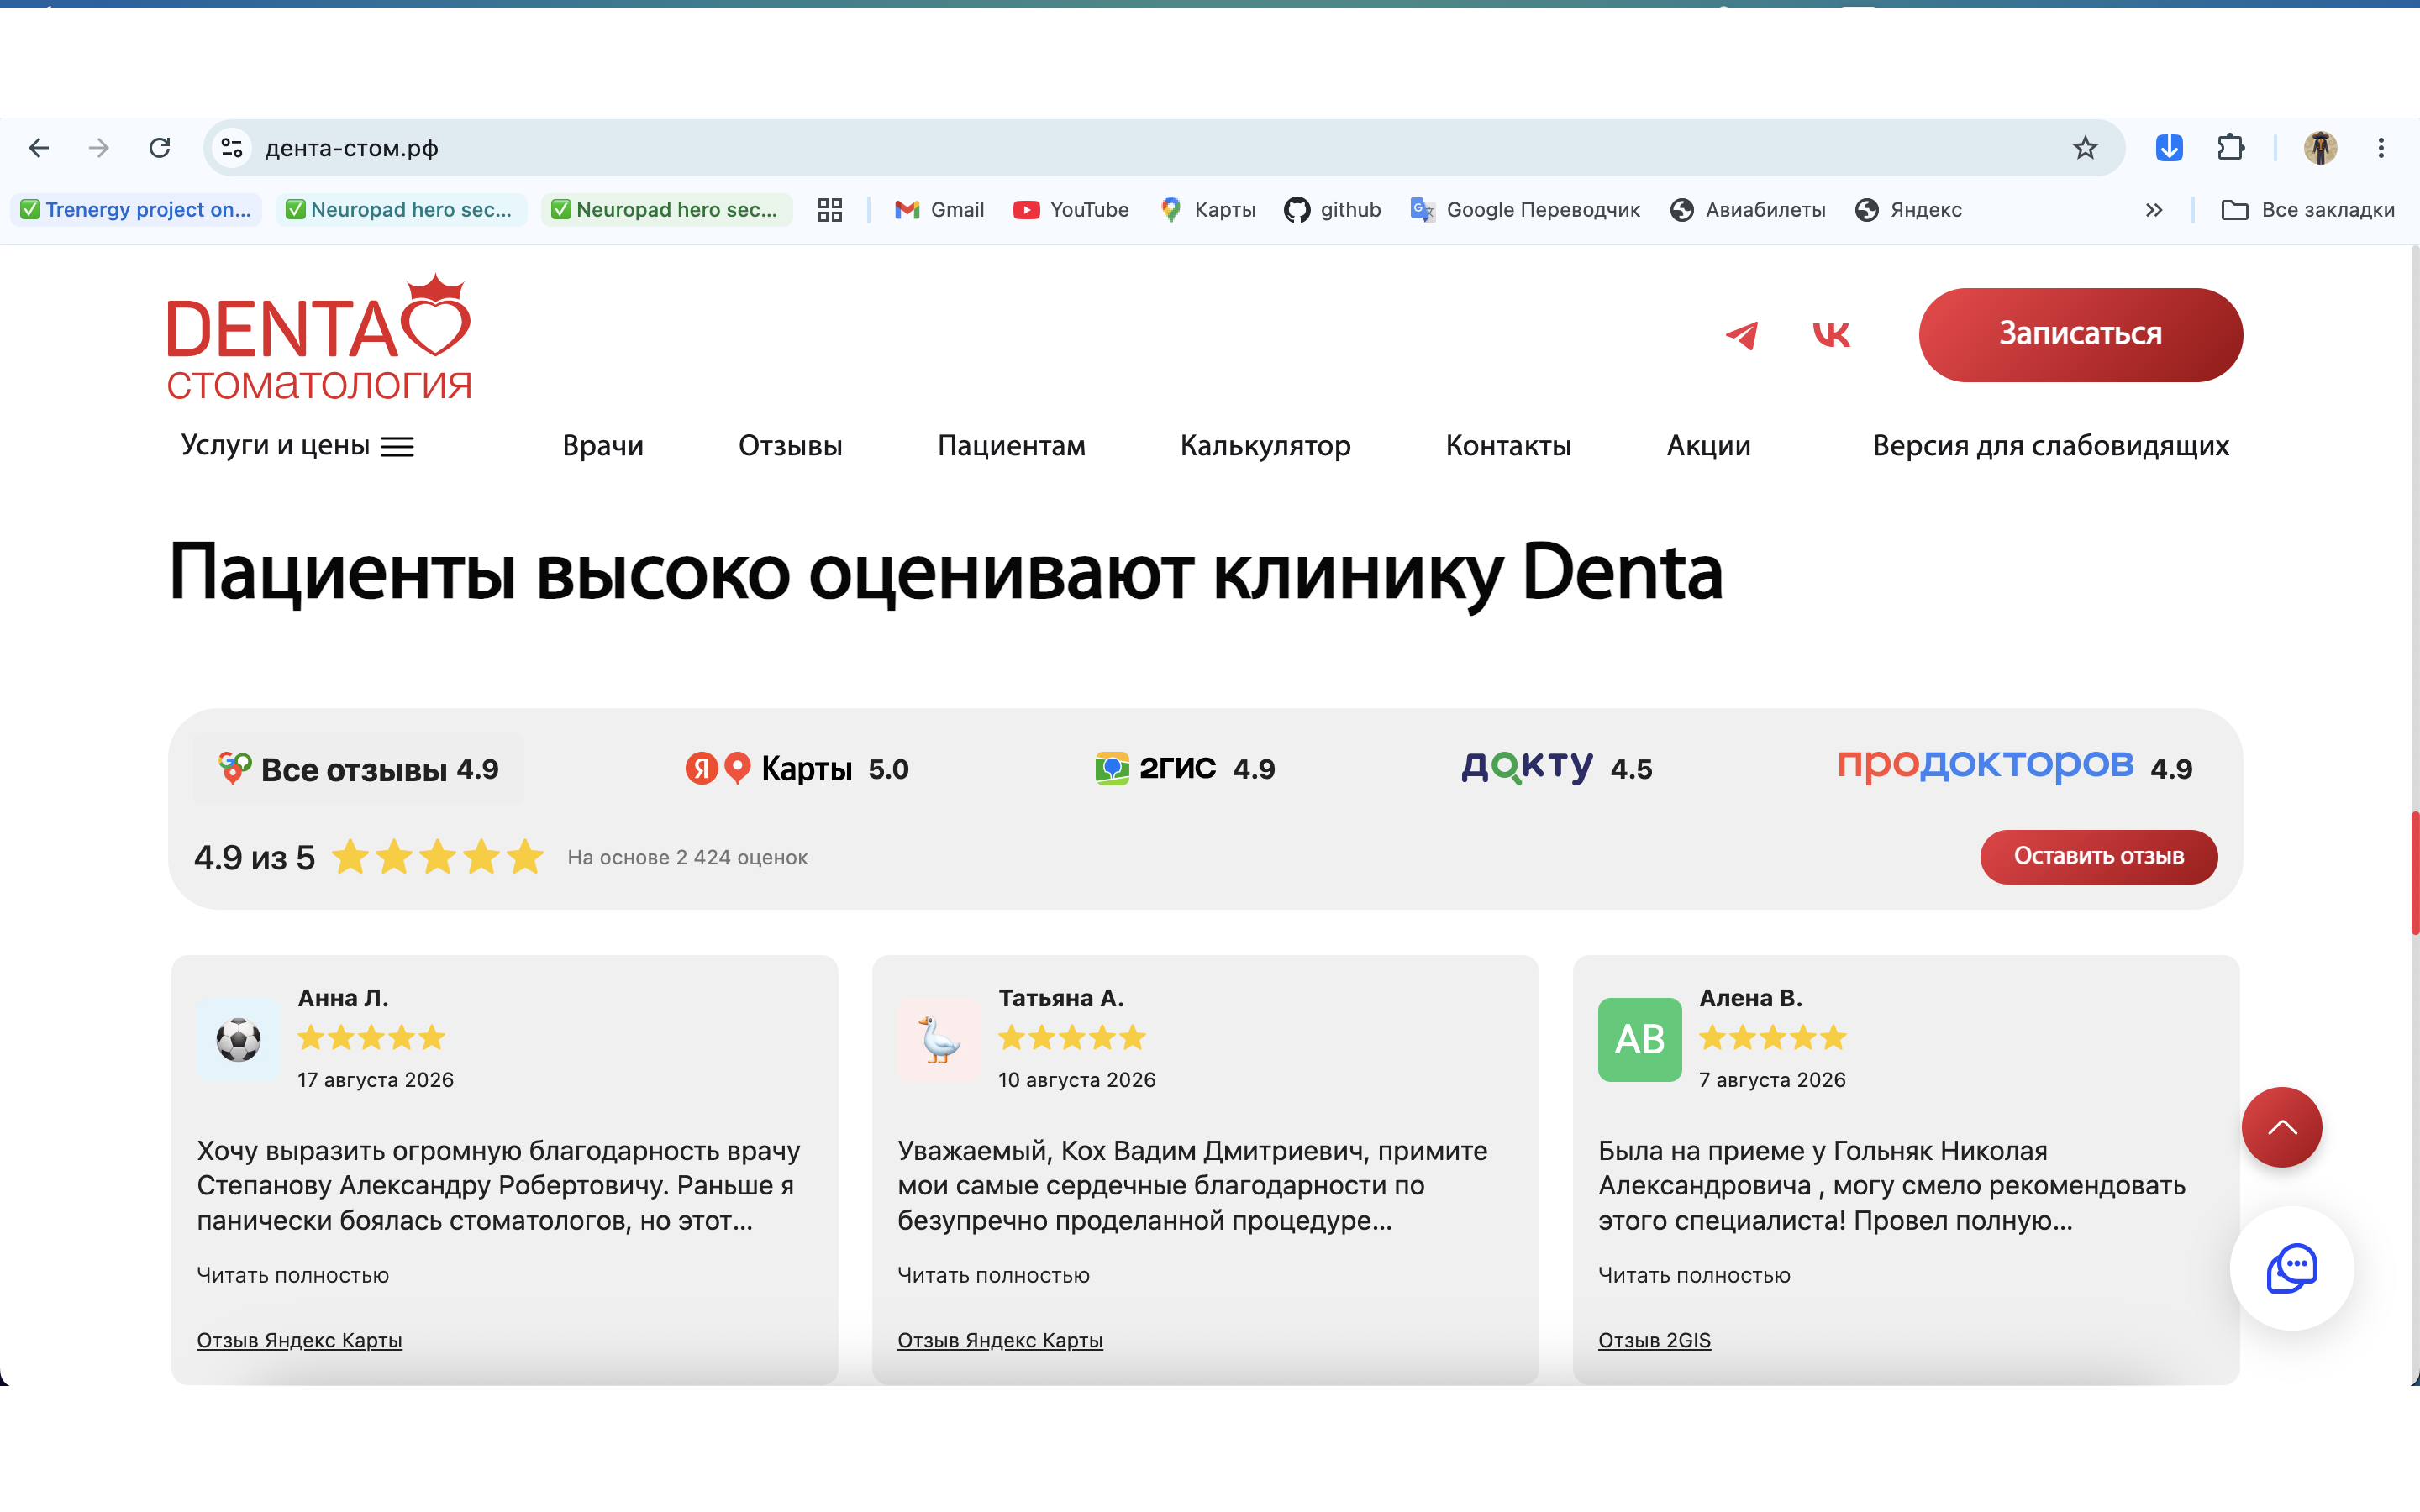Open Акции menu item

tap(1708, 445)
